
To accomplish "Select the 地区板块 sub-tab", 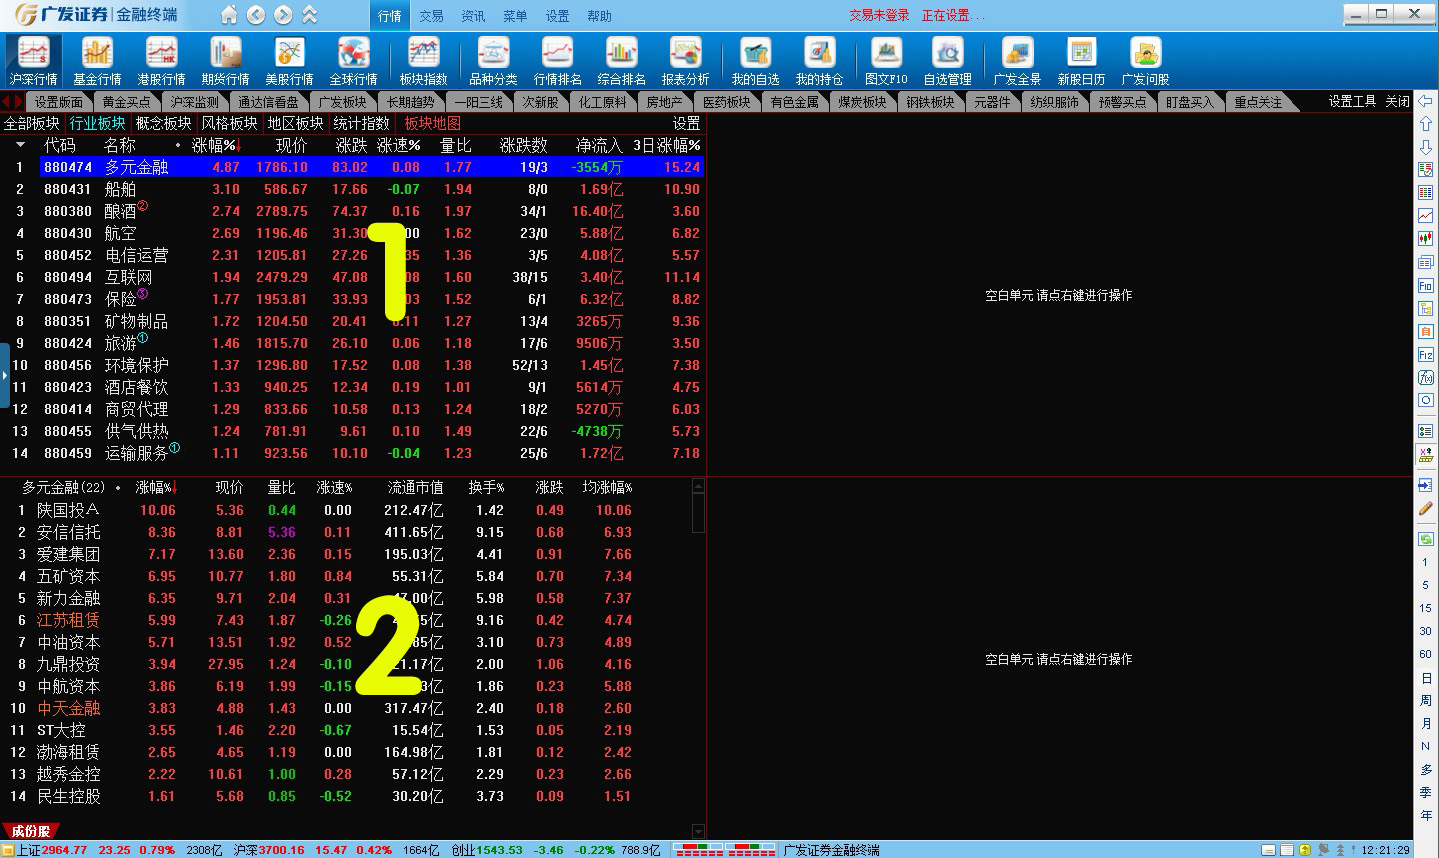I will tap(295, 123).
